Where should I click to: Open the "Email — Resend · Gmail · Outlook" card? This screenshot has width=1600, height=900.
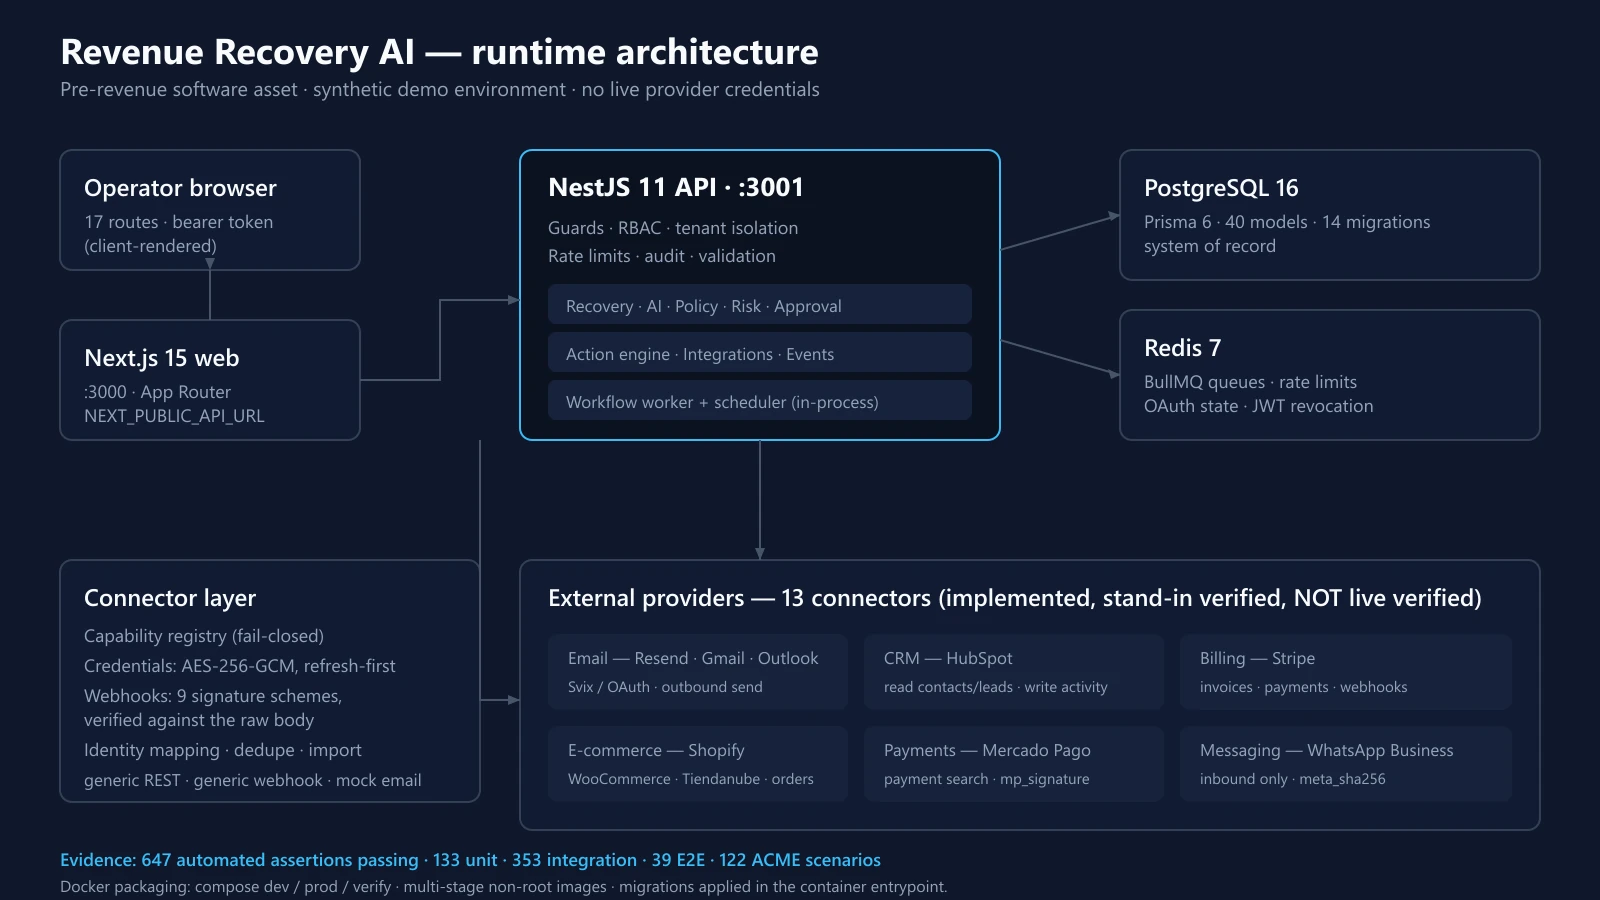pyautogui.click(x=698, y=672)
